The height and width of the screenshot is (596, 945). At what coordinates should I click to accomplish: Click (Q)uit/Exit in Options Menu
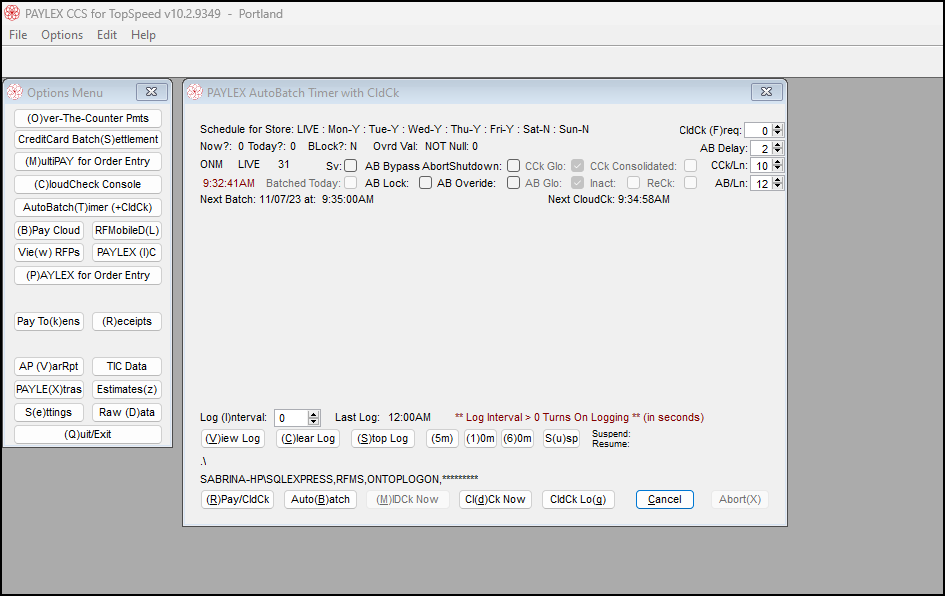point(88,434)
